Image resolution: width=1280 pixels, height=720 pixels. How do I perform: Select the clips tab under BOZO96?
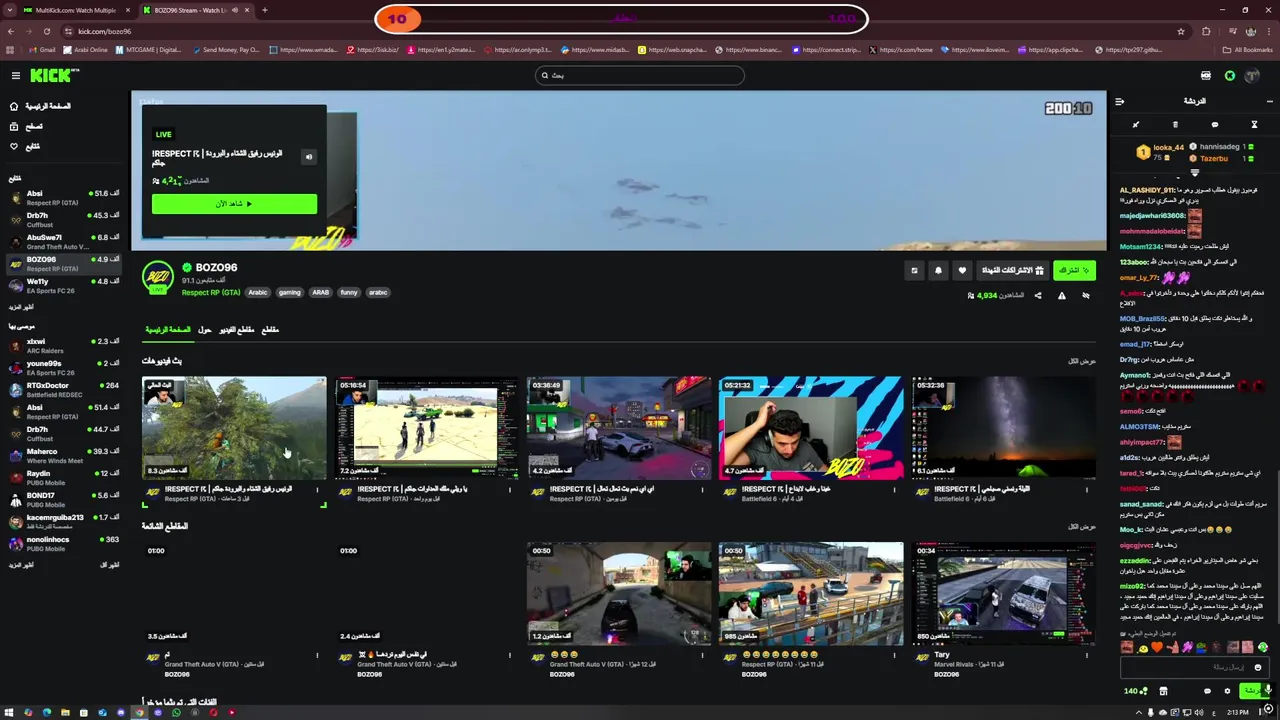[x=270, y=330]
